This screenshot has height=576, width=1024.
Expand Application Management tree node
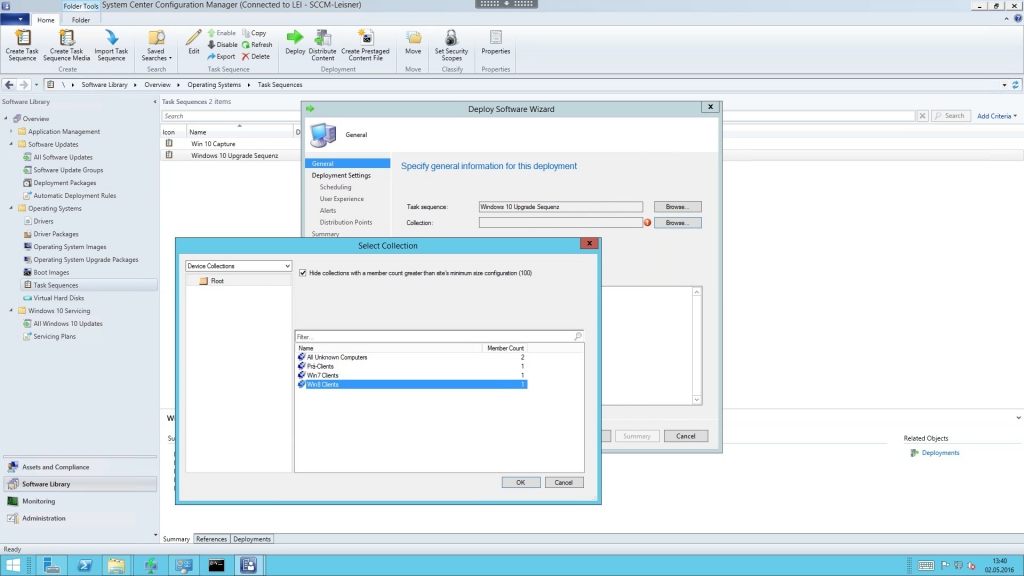pyautogui.click(x=11, y=131)
